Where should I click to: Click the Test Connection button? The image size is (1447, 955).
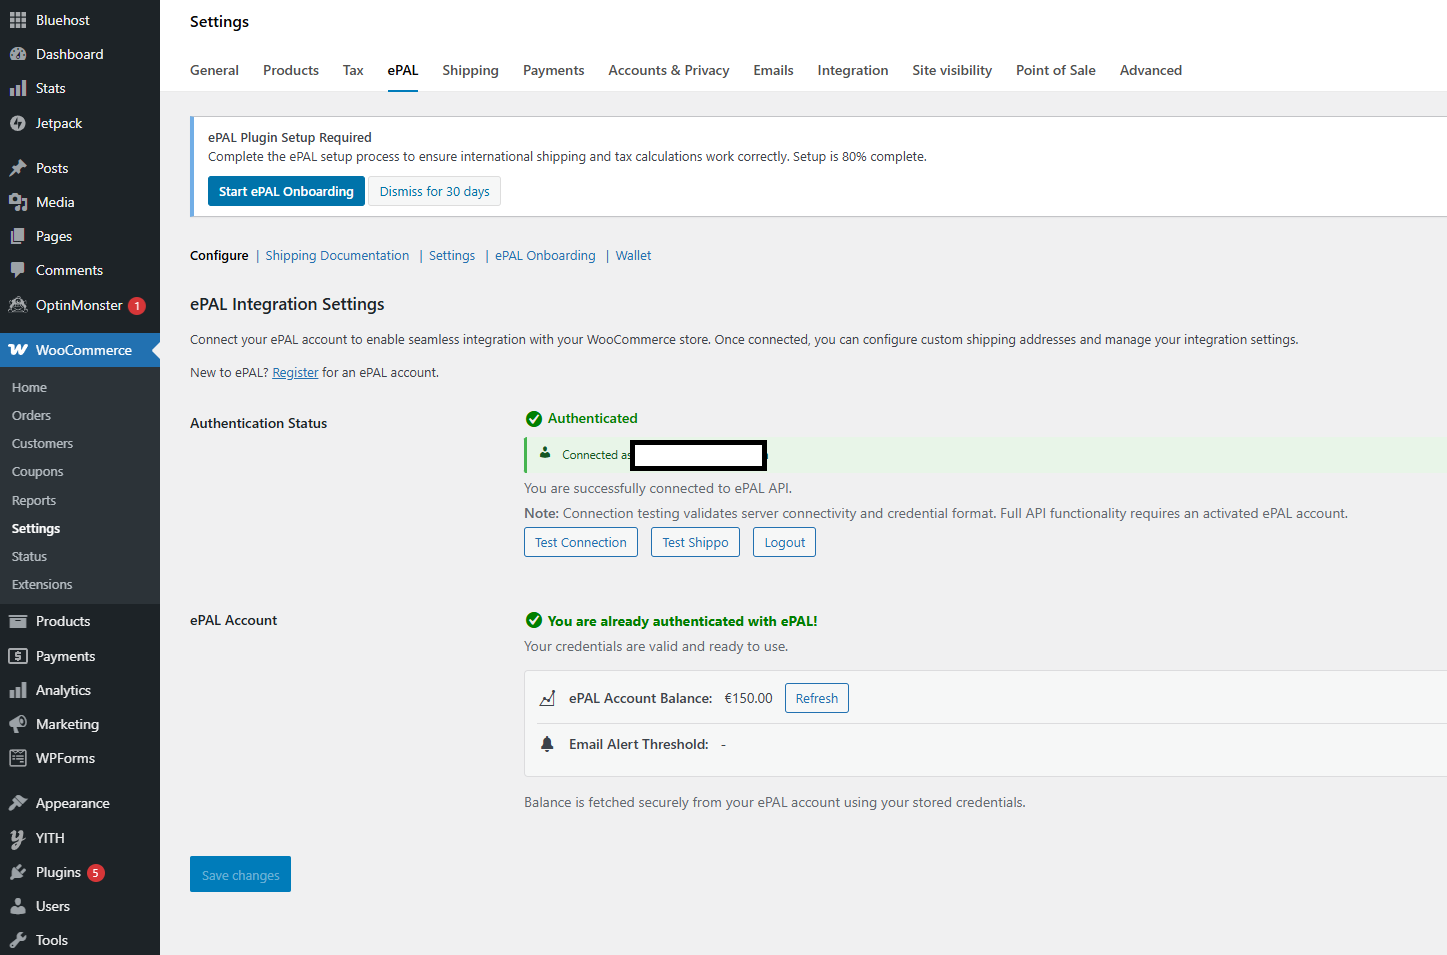[581, 542]
